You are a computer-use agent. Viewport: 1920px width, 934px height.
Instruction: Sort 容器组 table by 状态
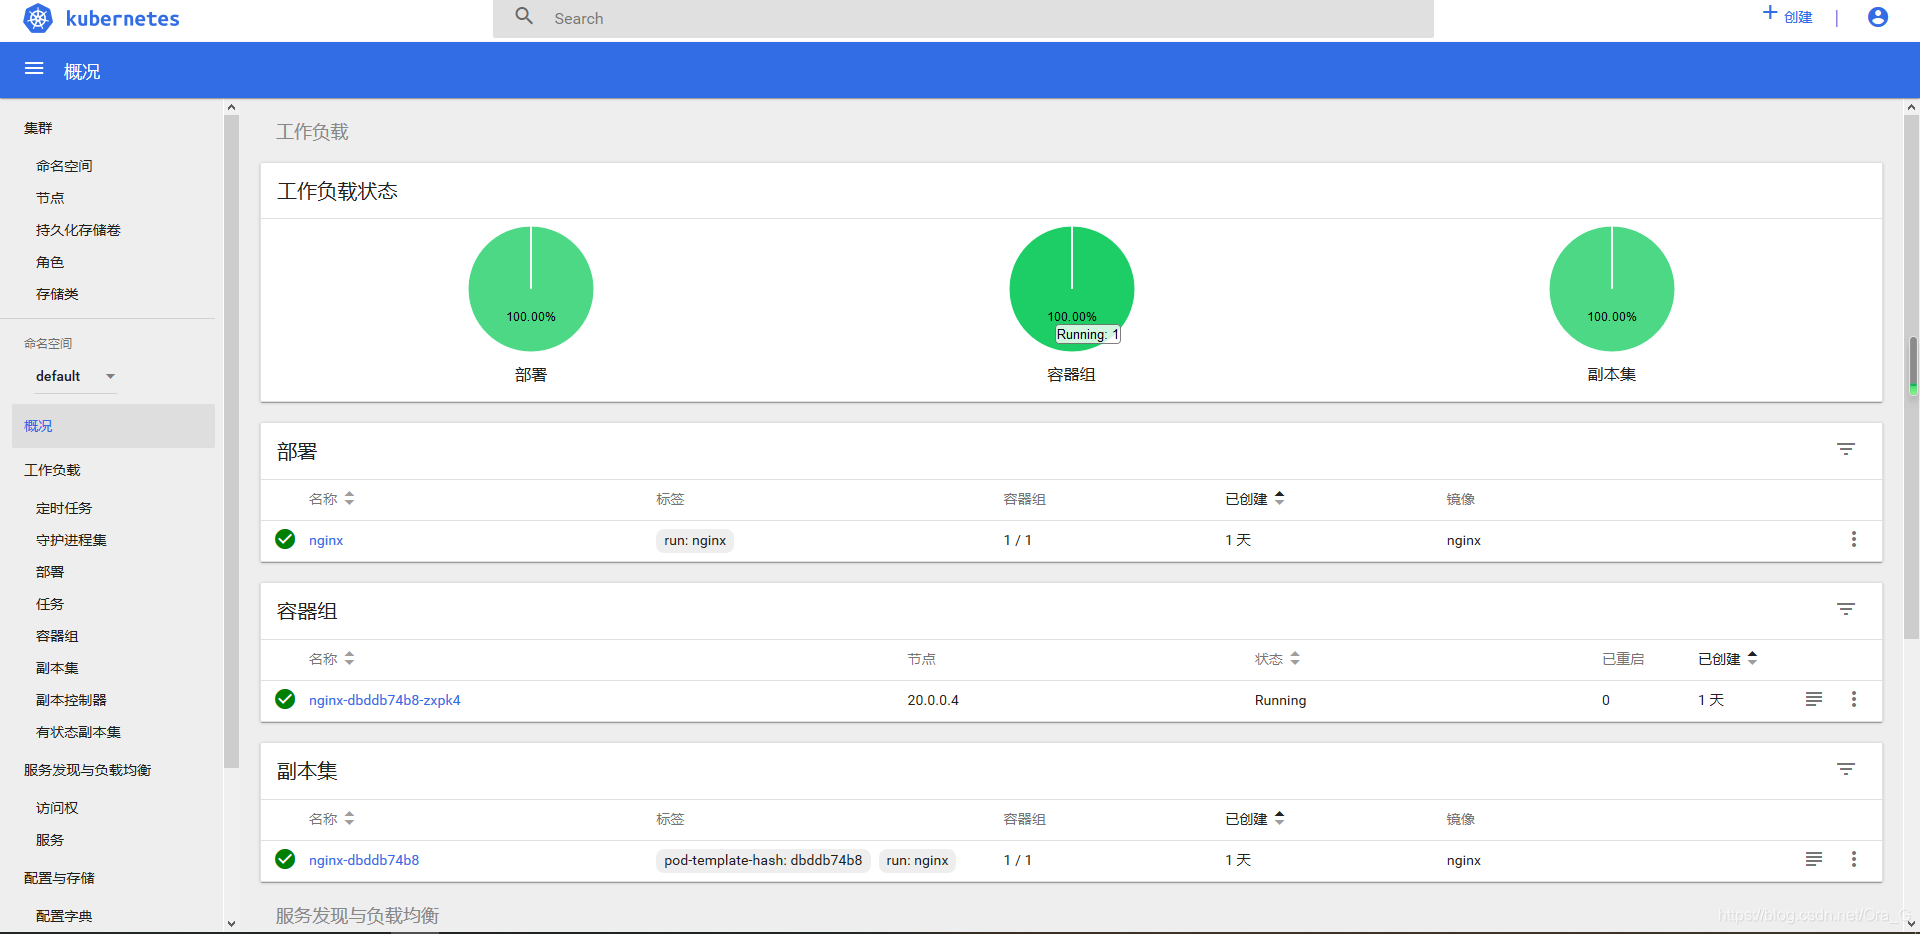[1277, 659]
